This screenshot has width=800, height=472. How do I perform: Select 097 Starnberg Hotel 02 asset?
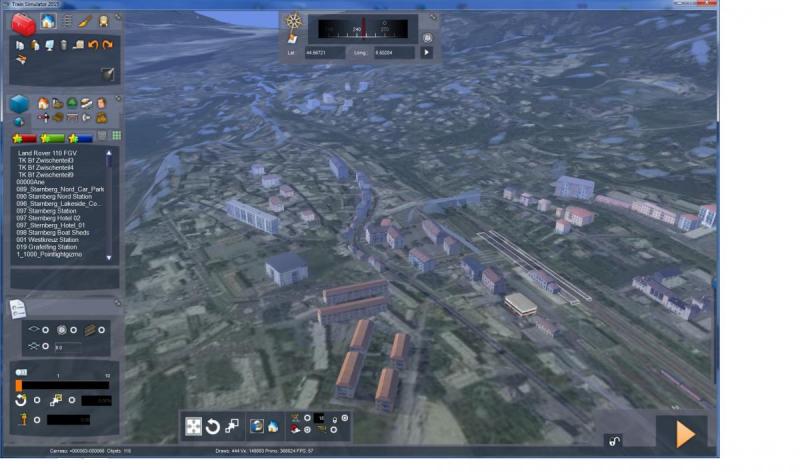48,218
